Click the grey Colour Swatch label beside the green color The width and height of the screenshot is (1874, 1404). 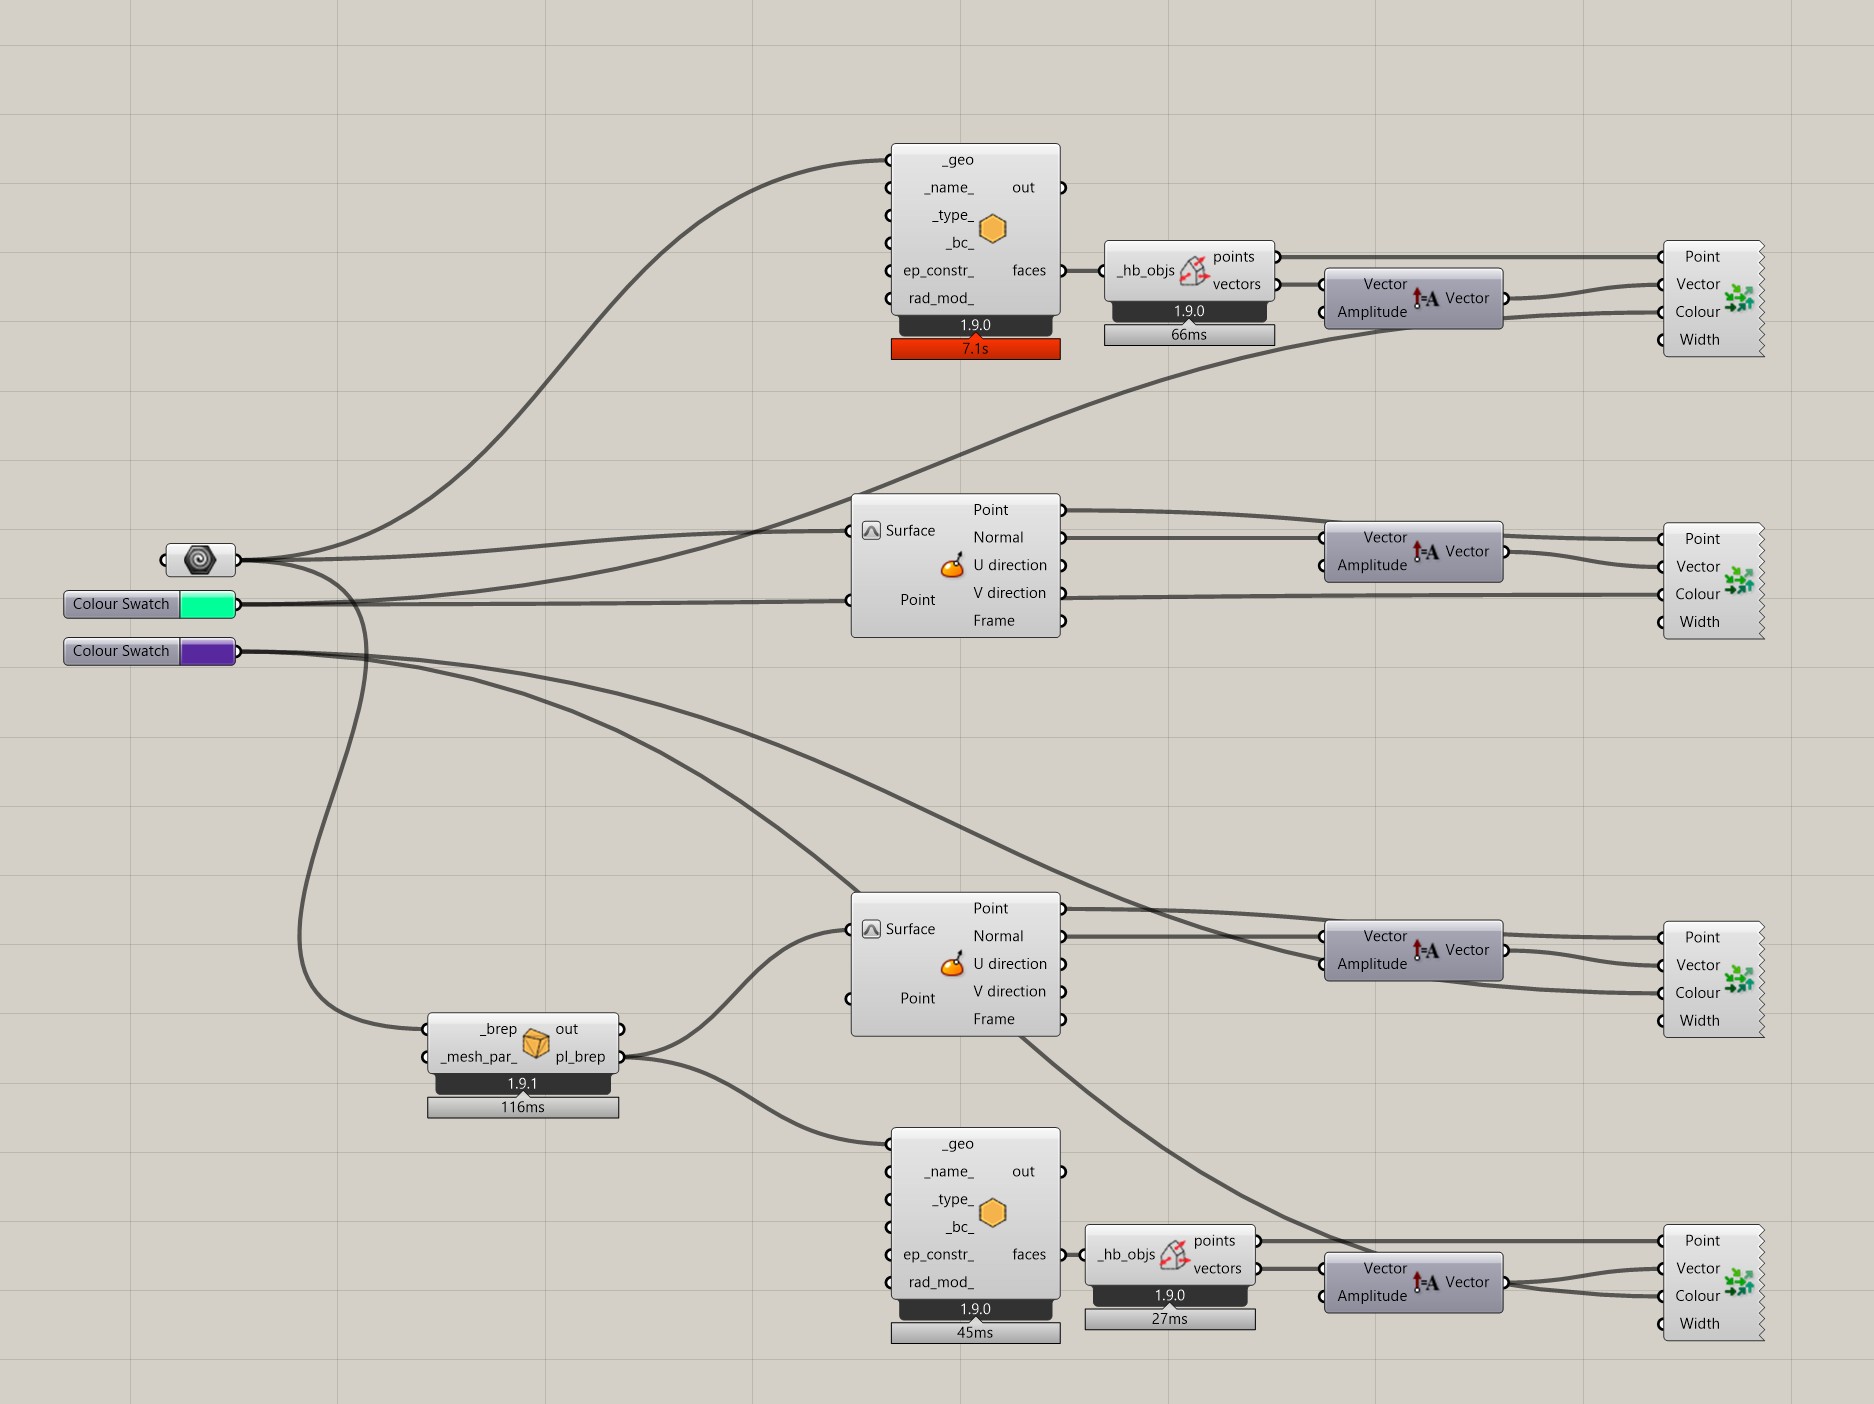click(121, 604)
